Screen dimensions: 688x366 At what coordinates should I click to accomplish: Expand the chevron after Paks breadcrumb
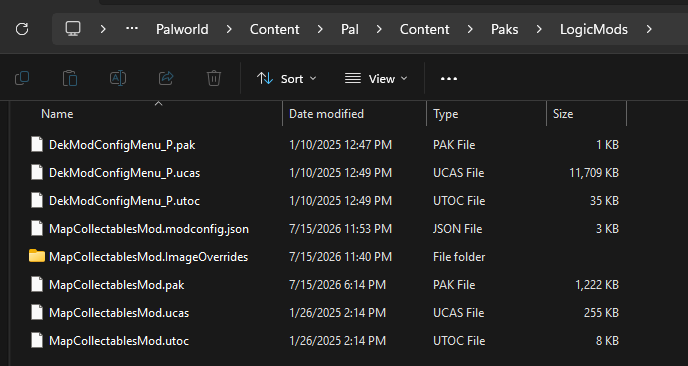point(539,29)
